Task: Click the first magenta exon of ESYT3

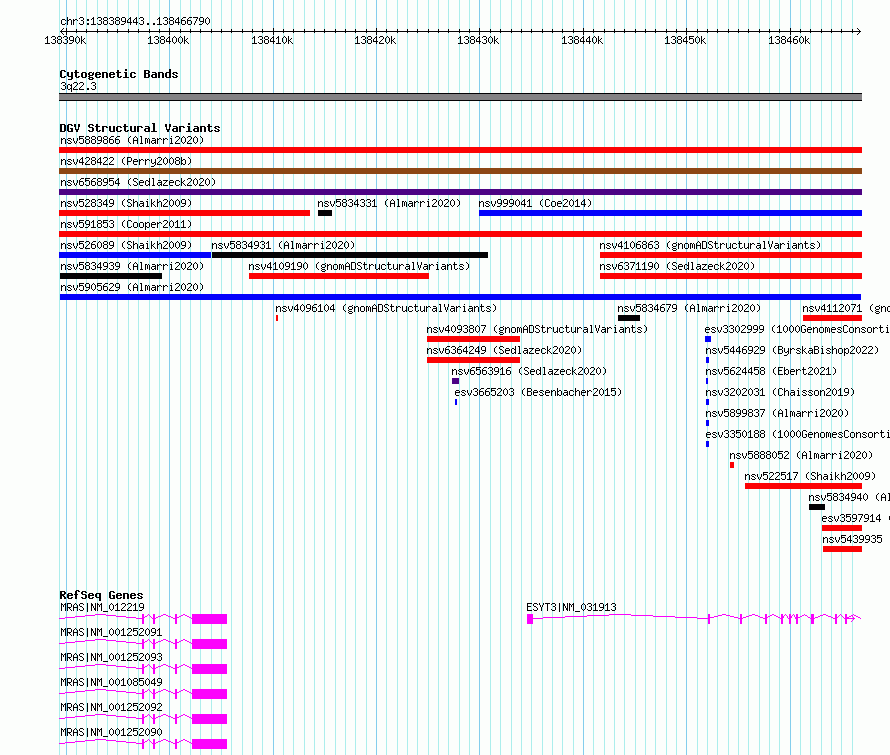Action: [x=530, y=619]
